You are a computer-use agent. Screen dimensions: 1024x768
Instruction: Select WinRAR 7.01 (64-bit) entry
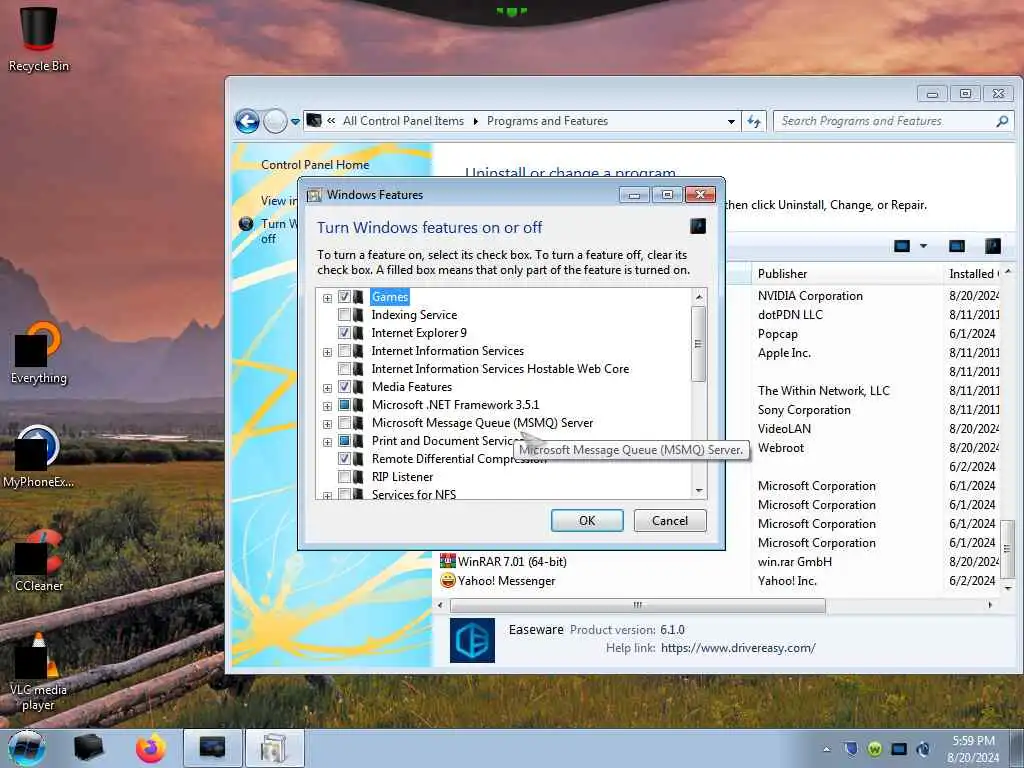[x=513, y=561]
